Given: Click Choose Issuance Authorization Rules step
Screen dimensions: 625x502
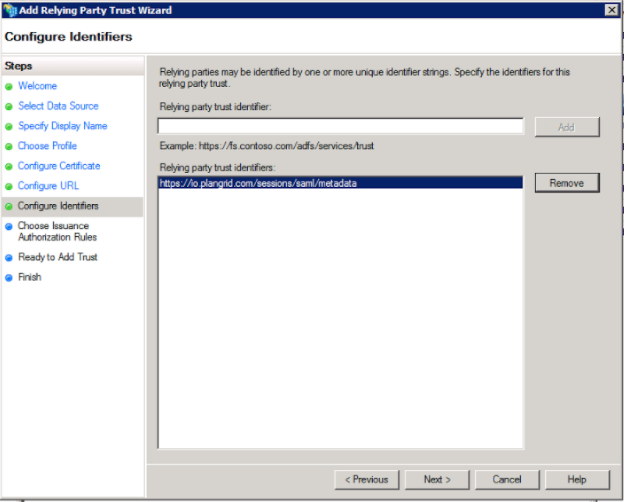Looking at the screenshot, I should click(x=57, y=231).
